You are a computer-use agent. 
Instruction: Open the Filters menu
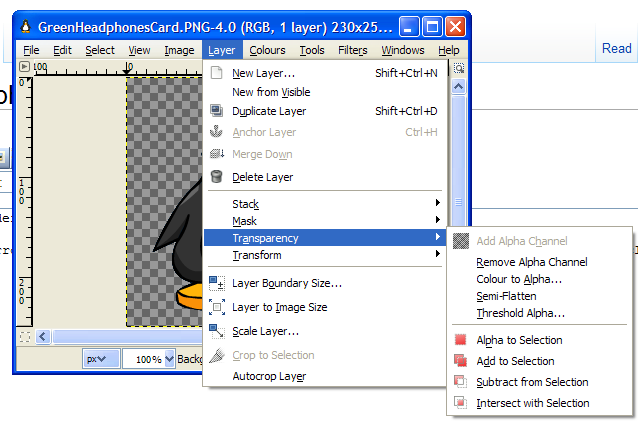click(x=353, y=50)
